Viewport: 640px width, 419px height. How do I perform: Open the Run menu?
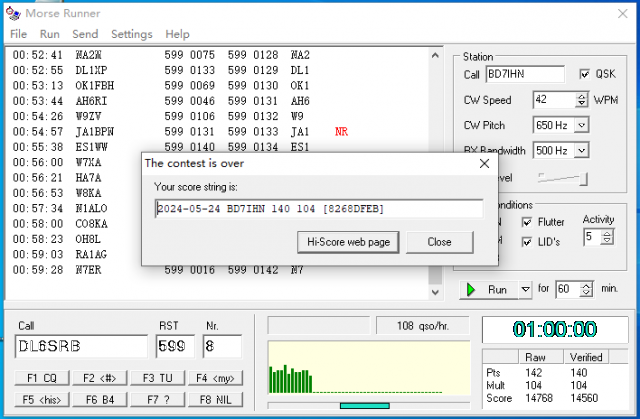click(x=49, y=34)
